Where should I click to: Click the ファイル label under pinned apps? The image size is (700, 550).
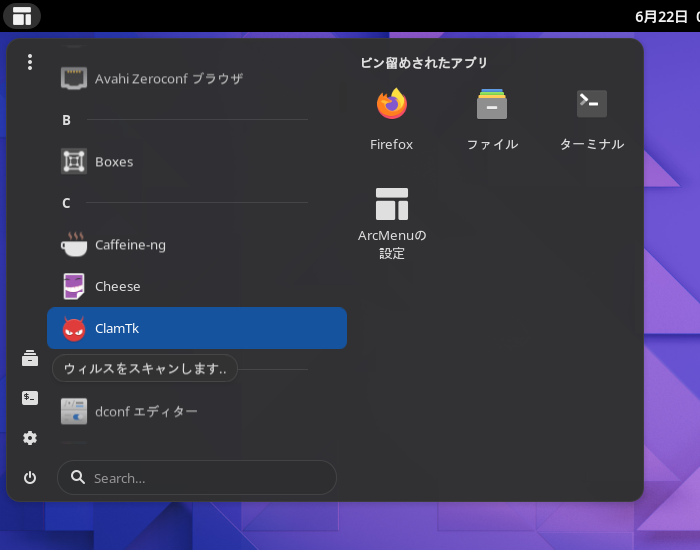pyautogui.click(x=492, y=144)
